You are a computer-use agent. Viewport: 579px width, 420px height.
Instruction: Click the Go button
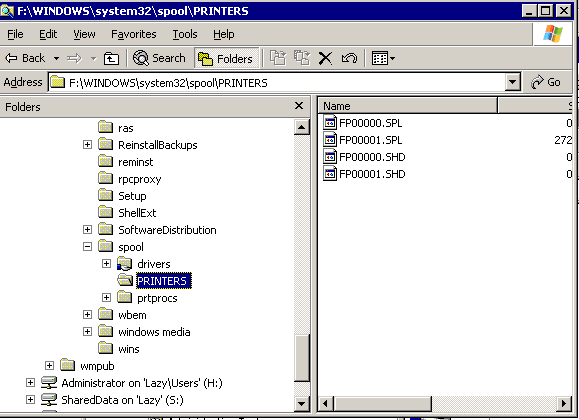click(x=546, y=82)
